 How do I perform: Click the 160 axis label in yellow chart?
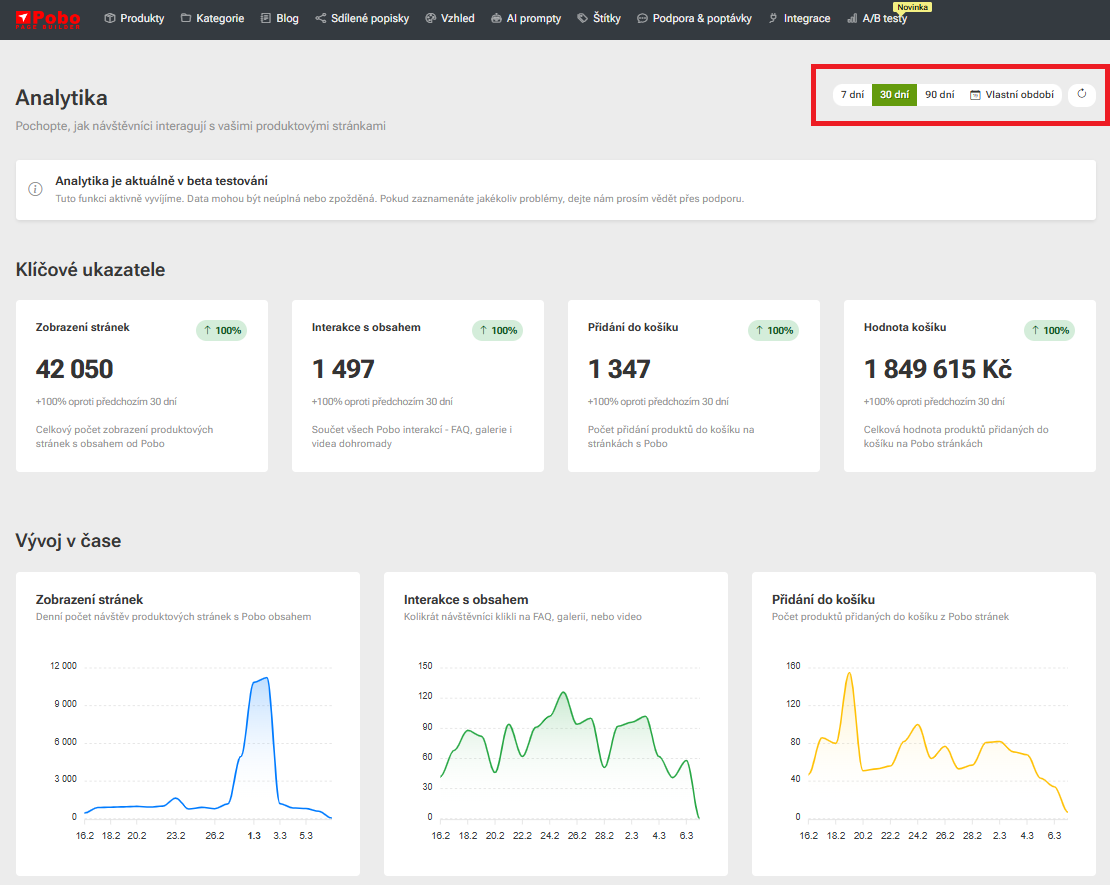(x=793, y=666)
